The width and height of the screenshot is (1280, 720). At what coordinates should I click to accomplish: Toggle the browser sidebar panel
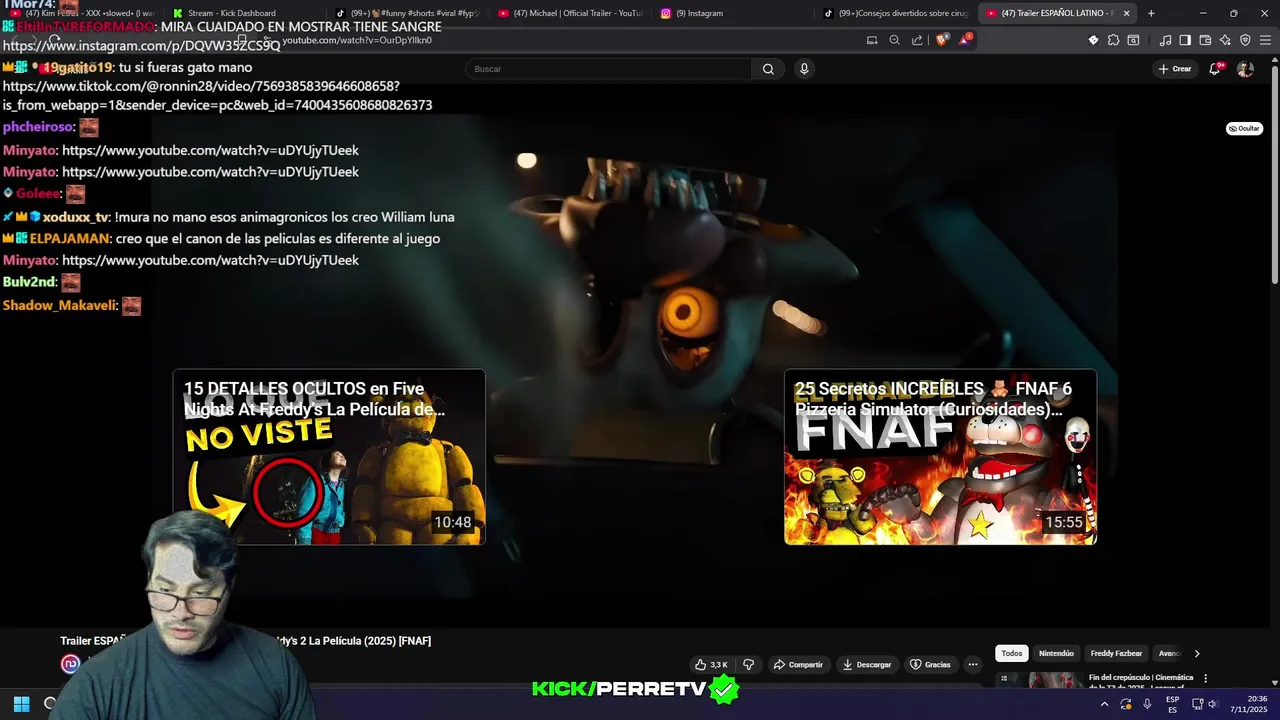point(1185,40)
